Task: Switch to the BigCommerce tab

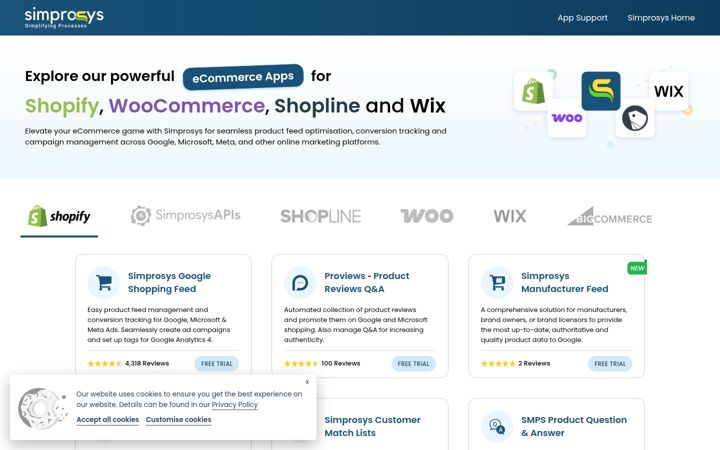Action: pos(610,216)
